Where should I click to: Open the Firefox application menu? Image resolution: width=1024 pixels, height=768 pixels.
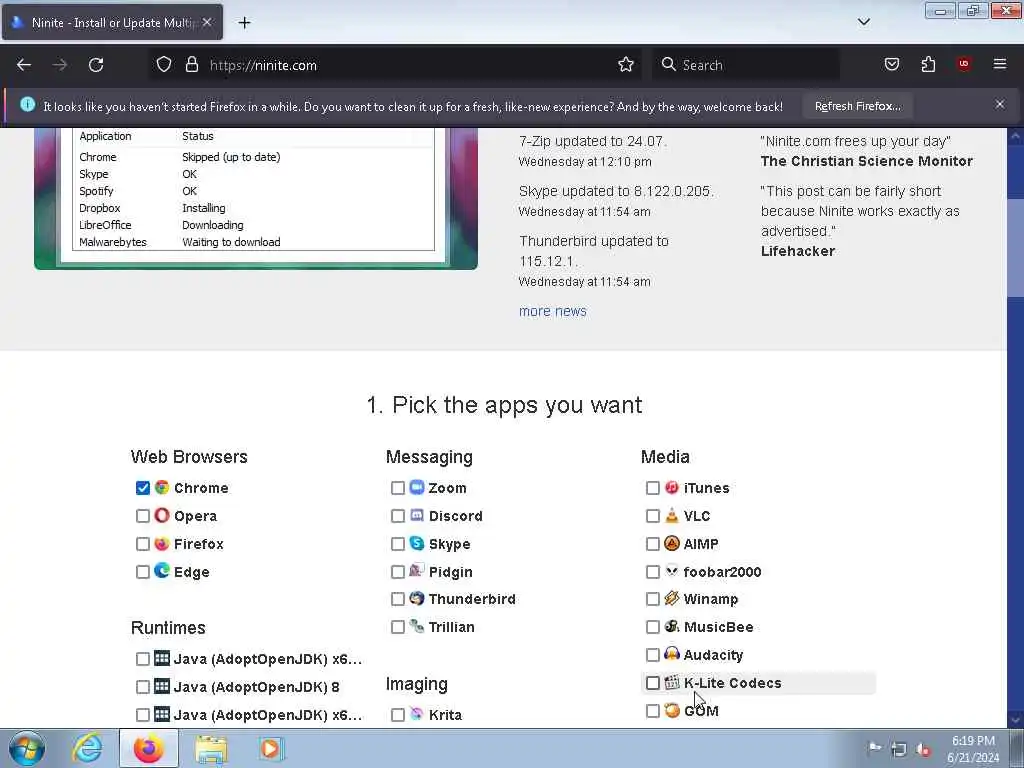pos(1000,64)
